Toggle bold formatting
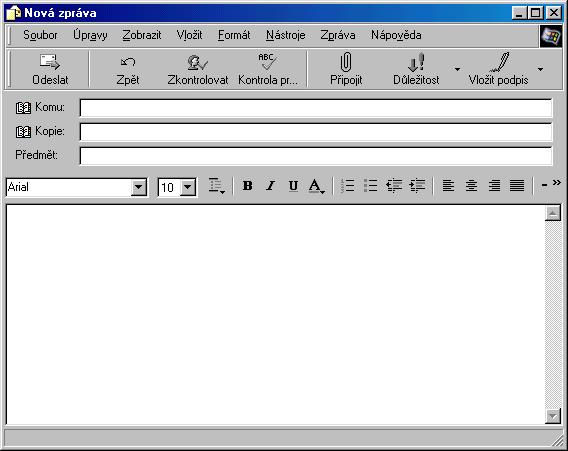 [x=247, y=186]
